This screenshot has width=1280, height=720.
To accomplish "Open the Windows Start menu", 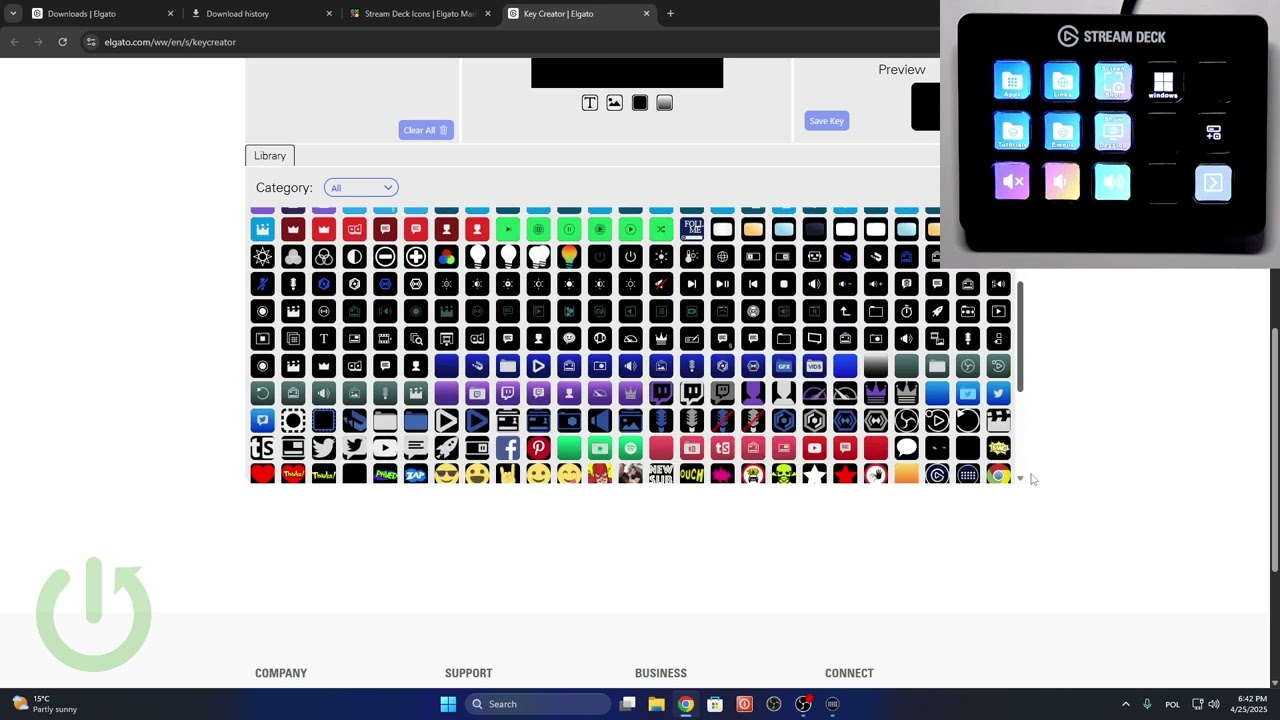I will click(448, 704).
